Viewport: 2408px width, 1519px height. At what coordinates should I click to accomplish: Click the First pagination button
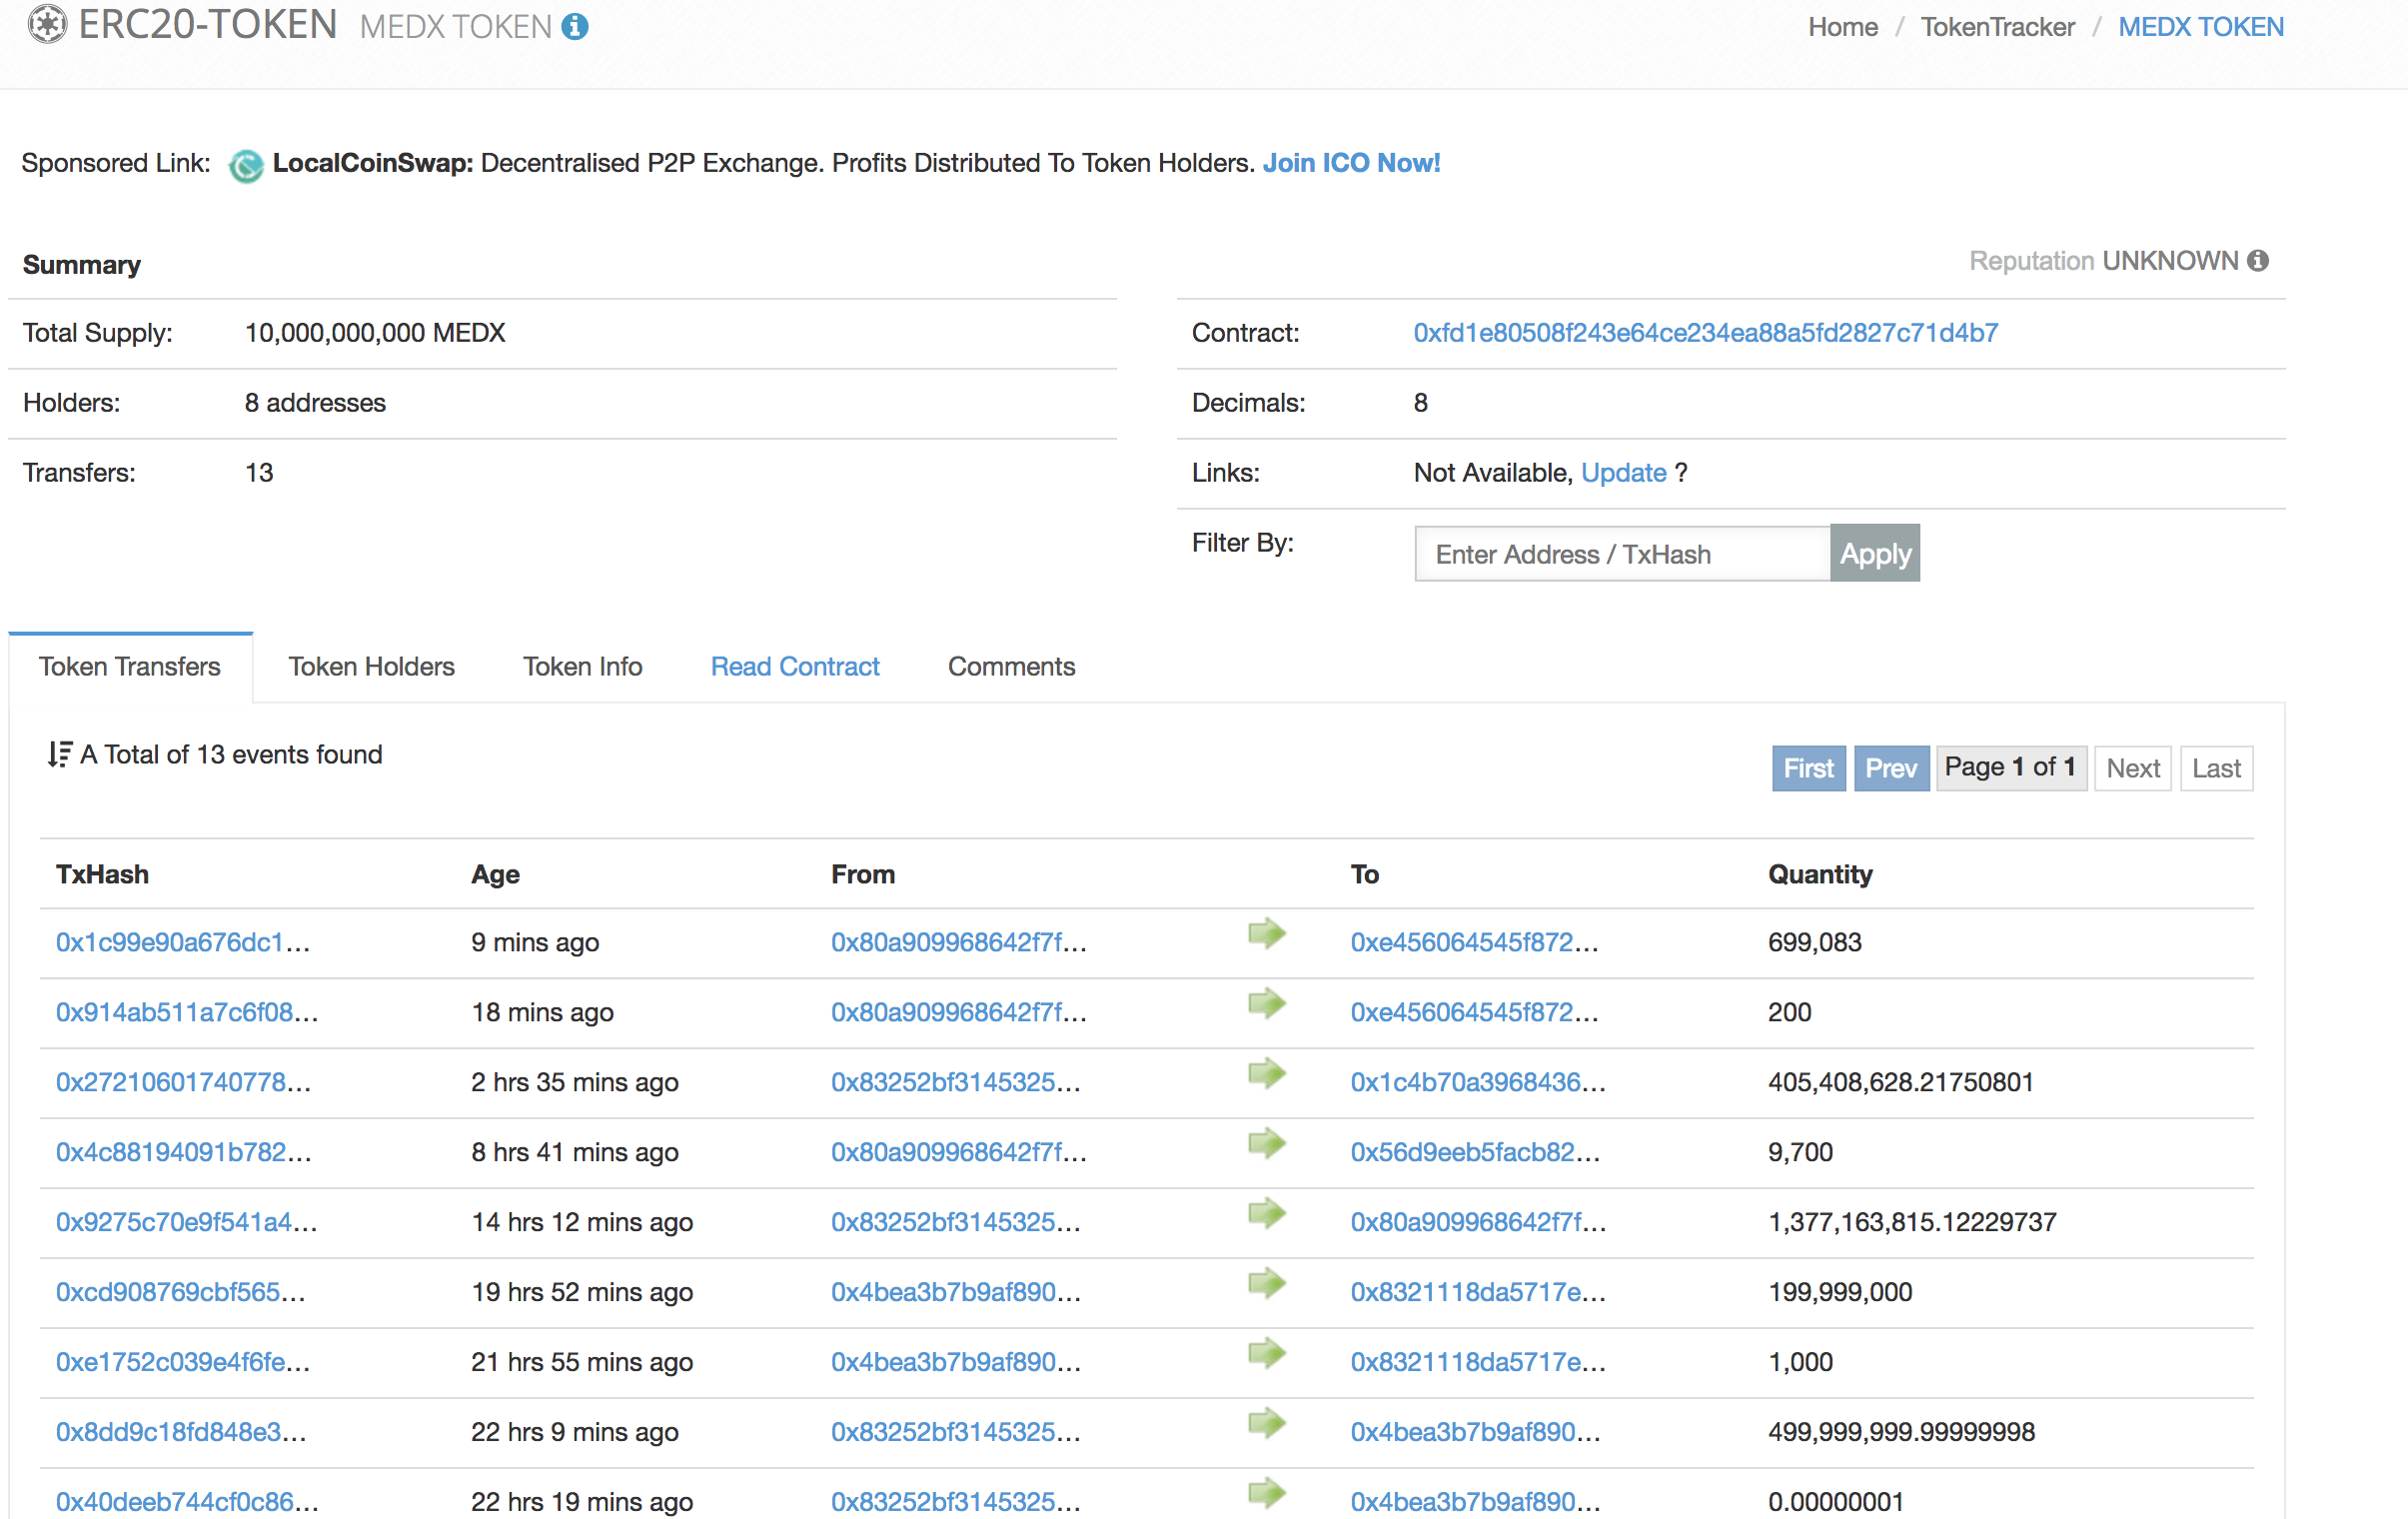1809,769
